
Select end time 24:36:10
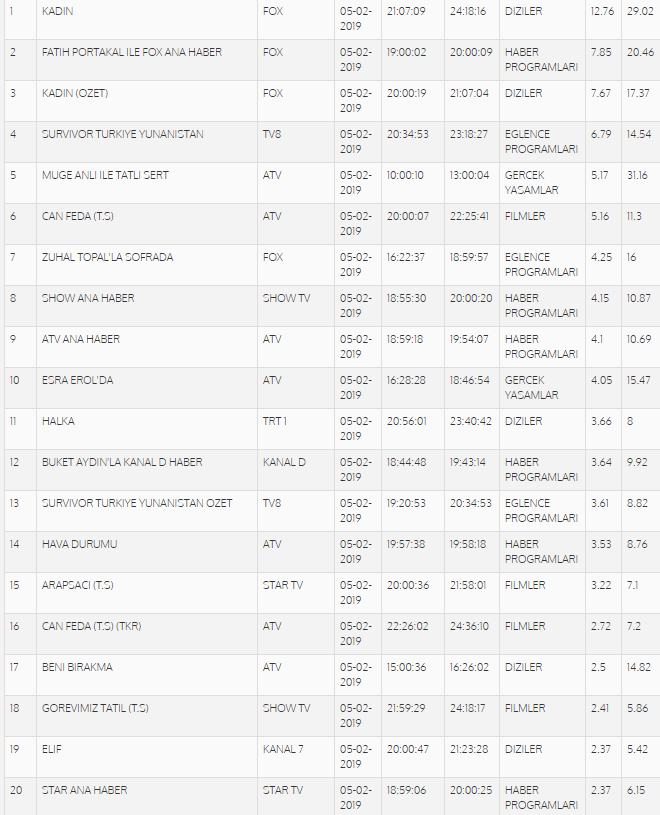pos(469,627)
